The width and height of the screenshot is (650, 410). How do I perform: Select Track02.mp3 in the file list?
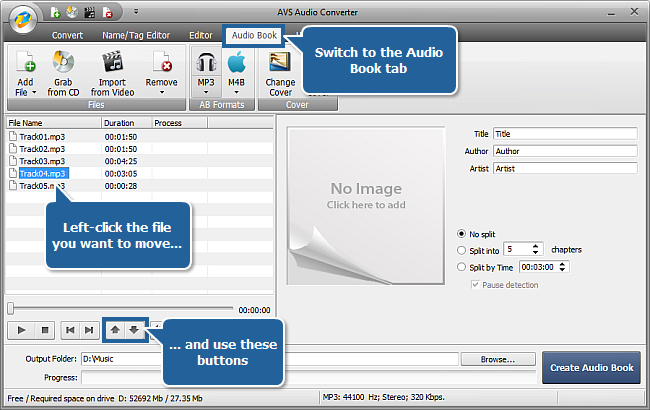coord(42,149)
